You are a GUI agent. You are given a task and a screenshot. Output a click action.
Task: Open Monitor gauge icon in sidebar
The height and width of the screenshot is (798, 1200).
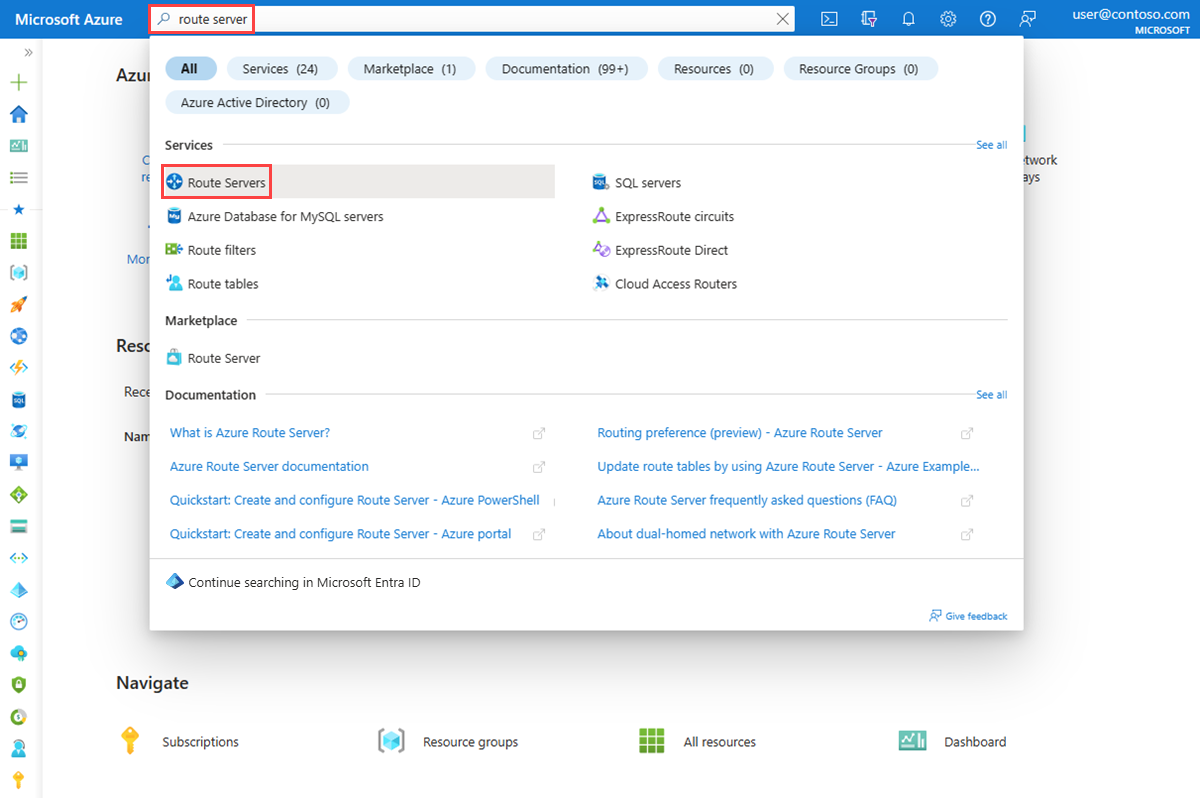[18, 621]
